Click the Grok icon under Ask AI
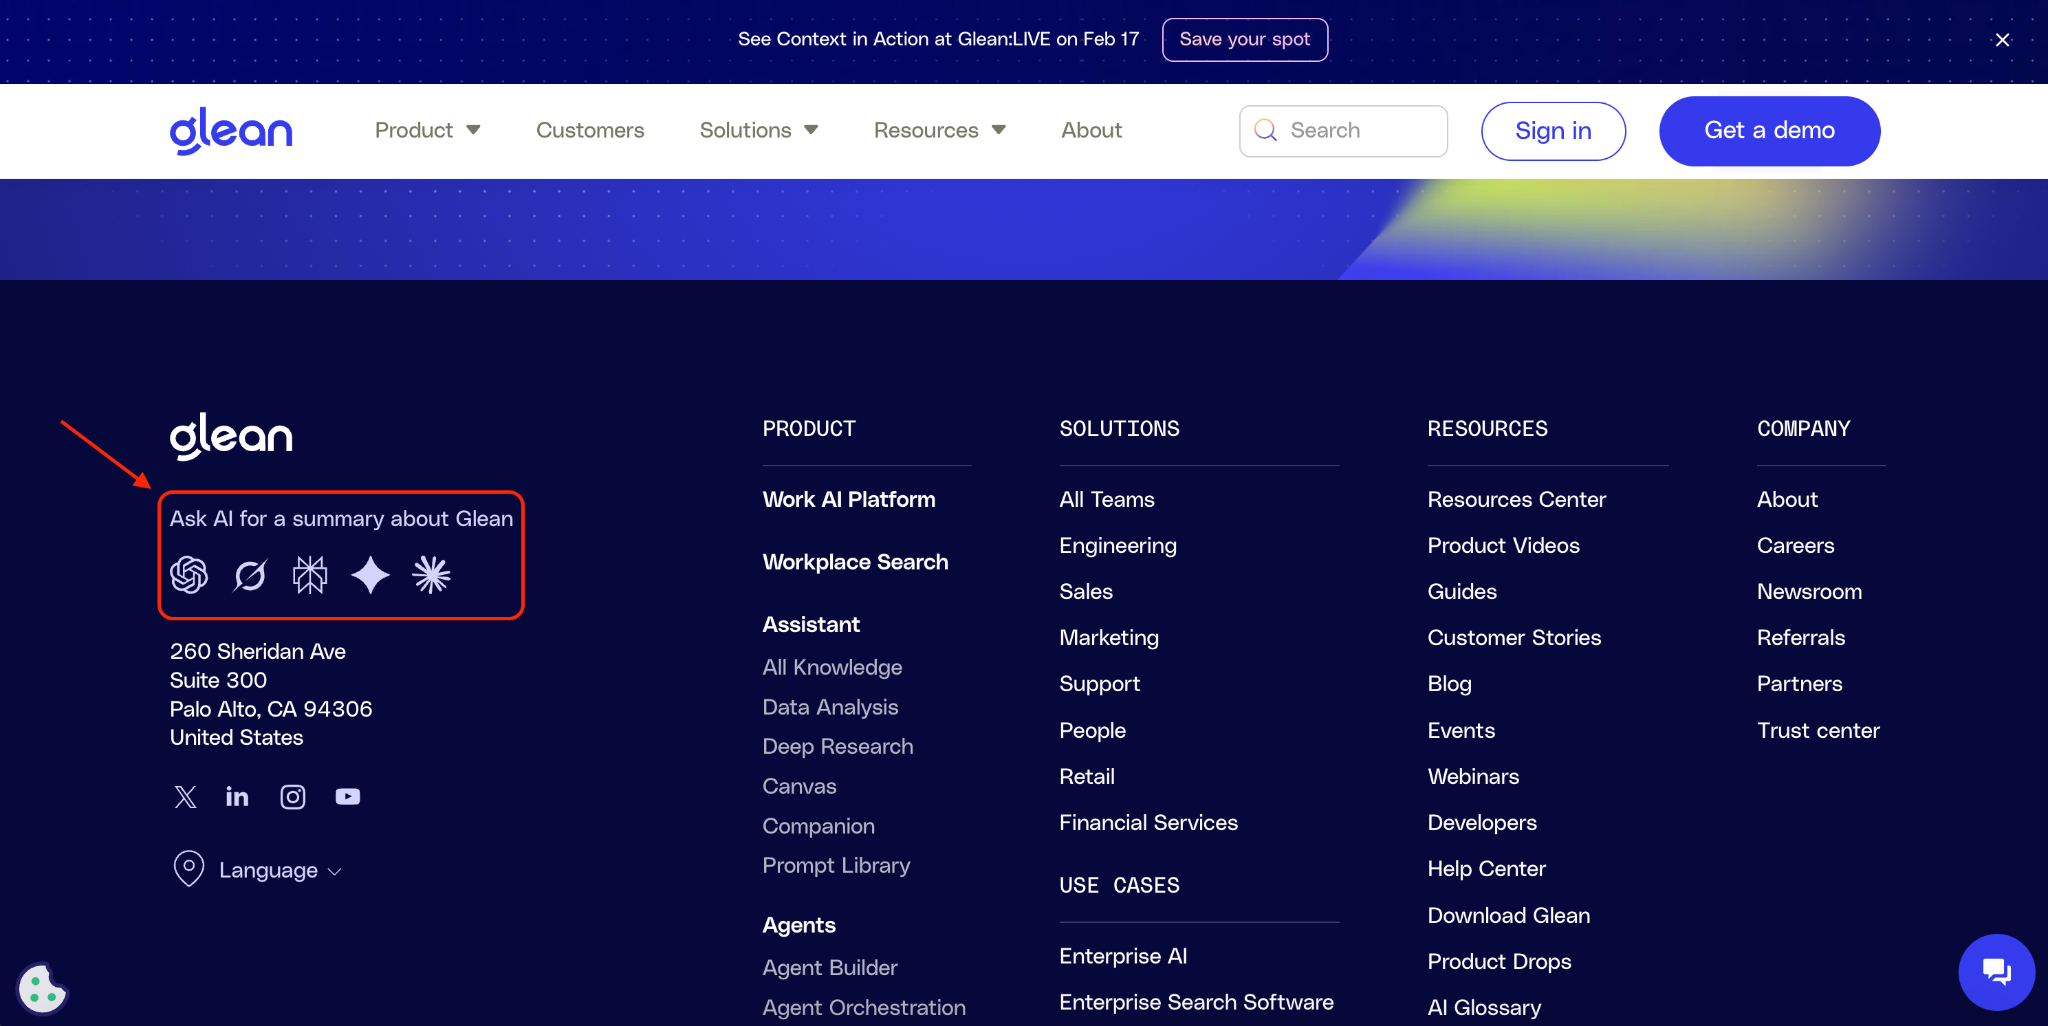 tap(250, 575)
